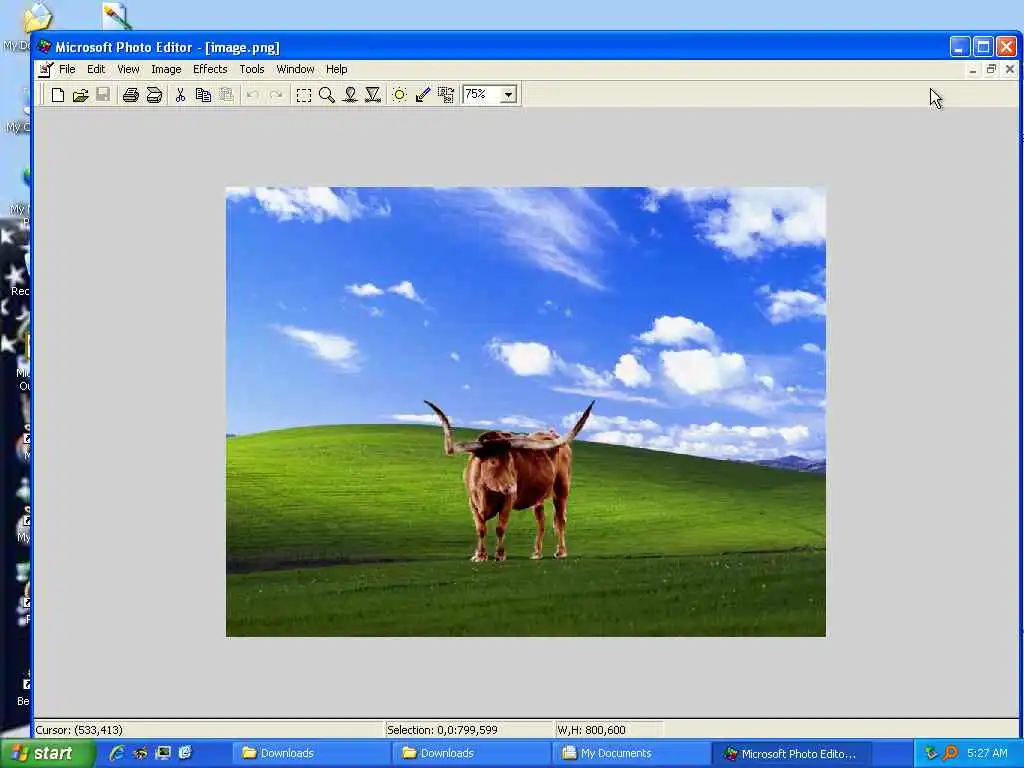Click the document control icon beside File
Viewport: 1024px width, 768px height.
(x=45, y=69)
